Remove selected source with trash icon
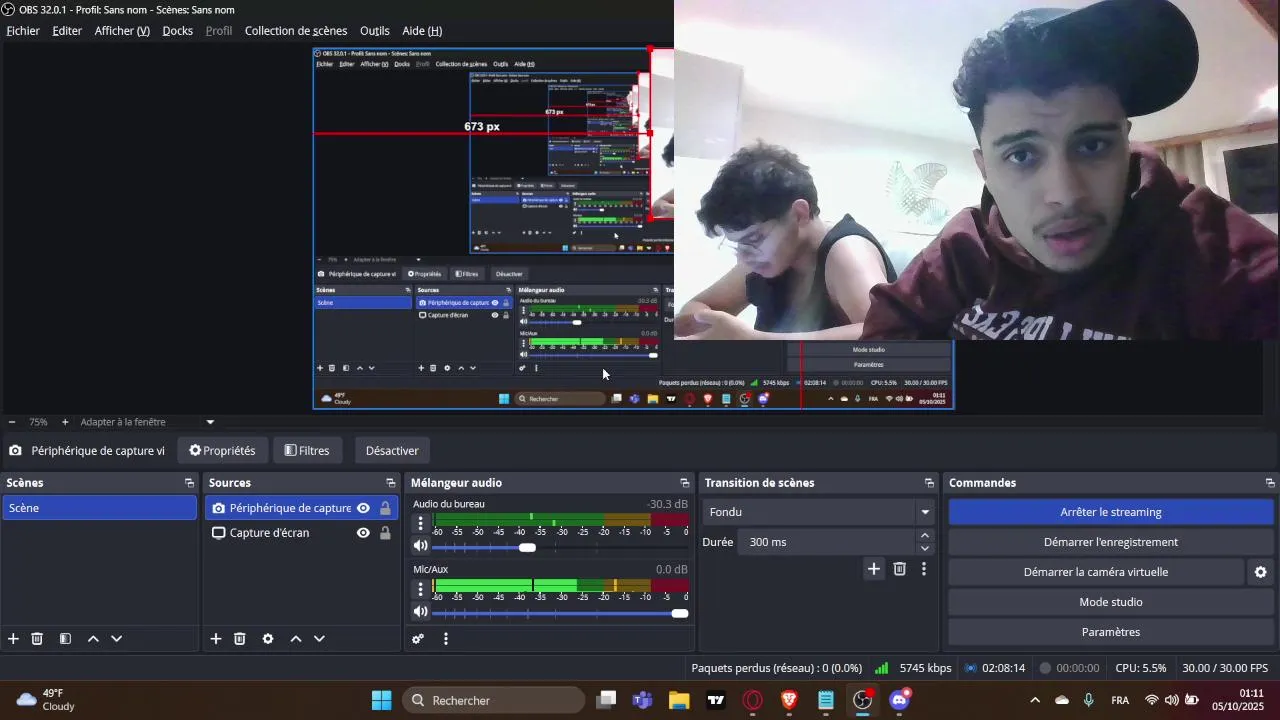The height and width of the screenshot is (720, 1280). 240,639
